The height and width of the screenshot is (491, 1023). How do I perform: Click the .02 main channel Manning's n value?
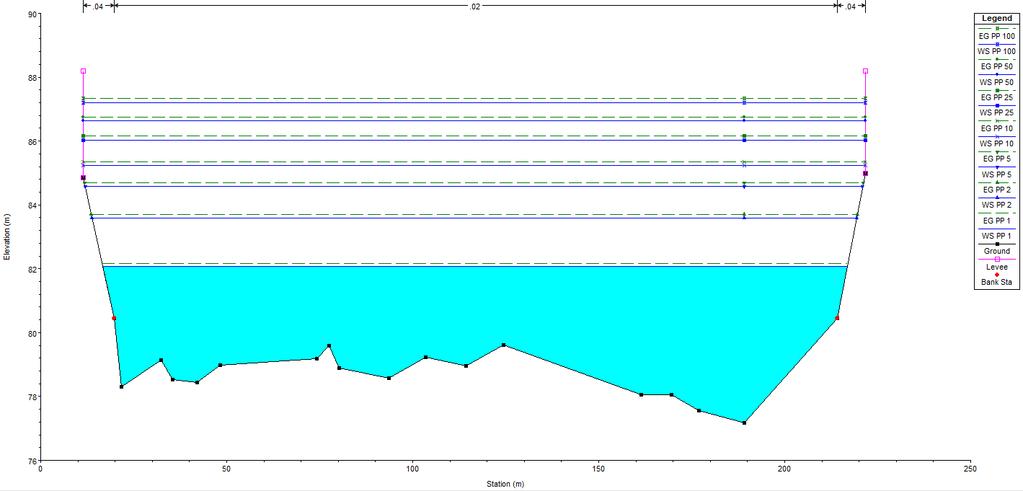pos(475,7)
